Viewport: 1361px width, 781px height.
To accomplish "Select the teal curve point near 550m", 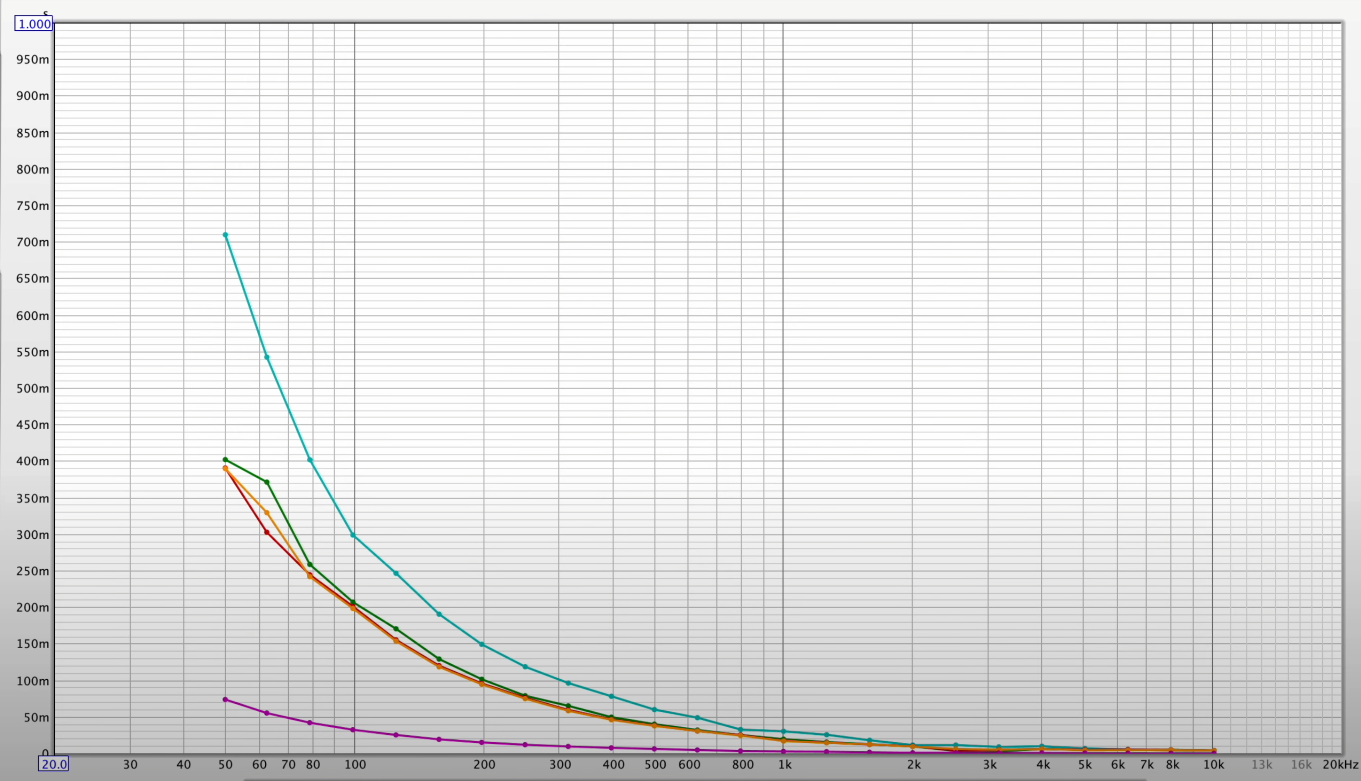I will click(266, 357).
